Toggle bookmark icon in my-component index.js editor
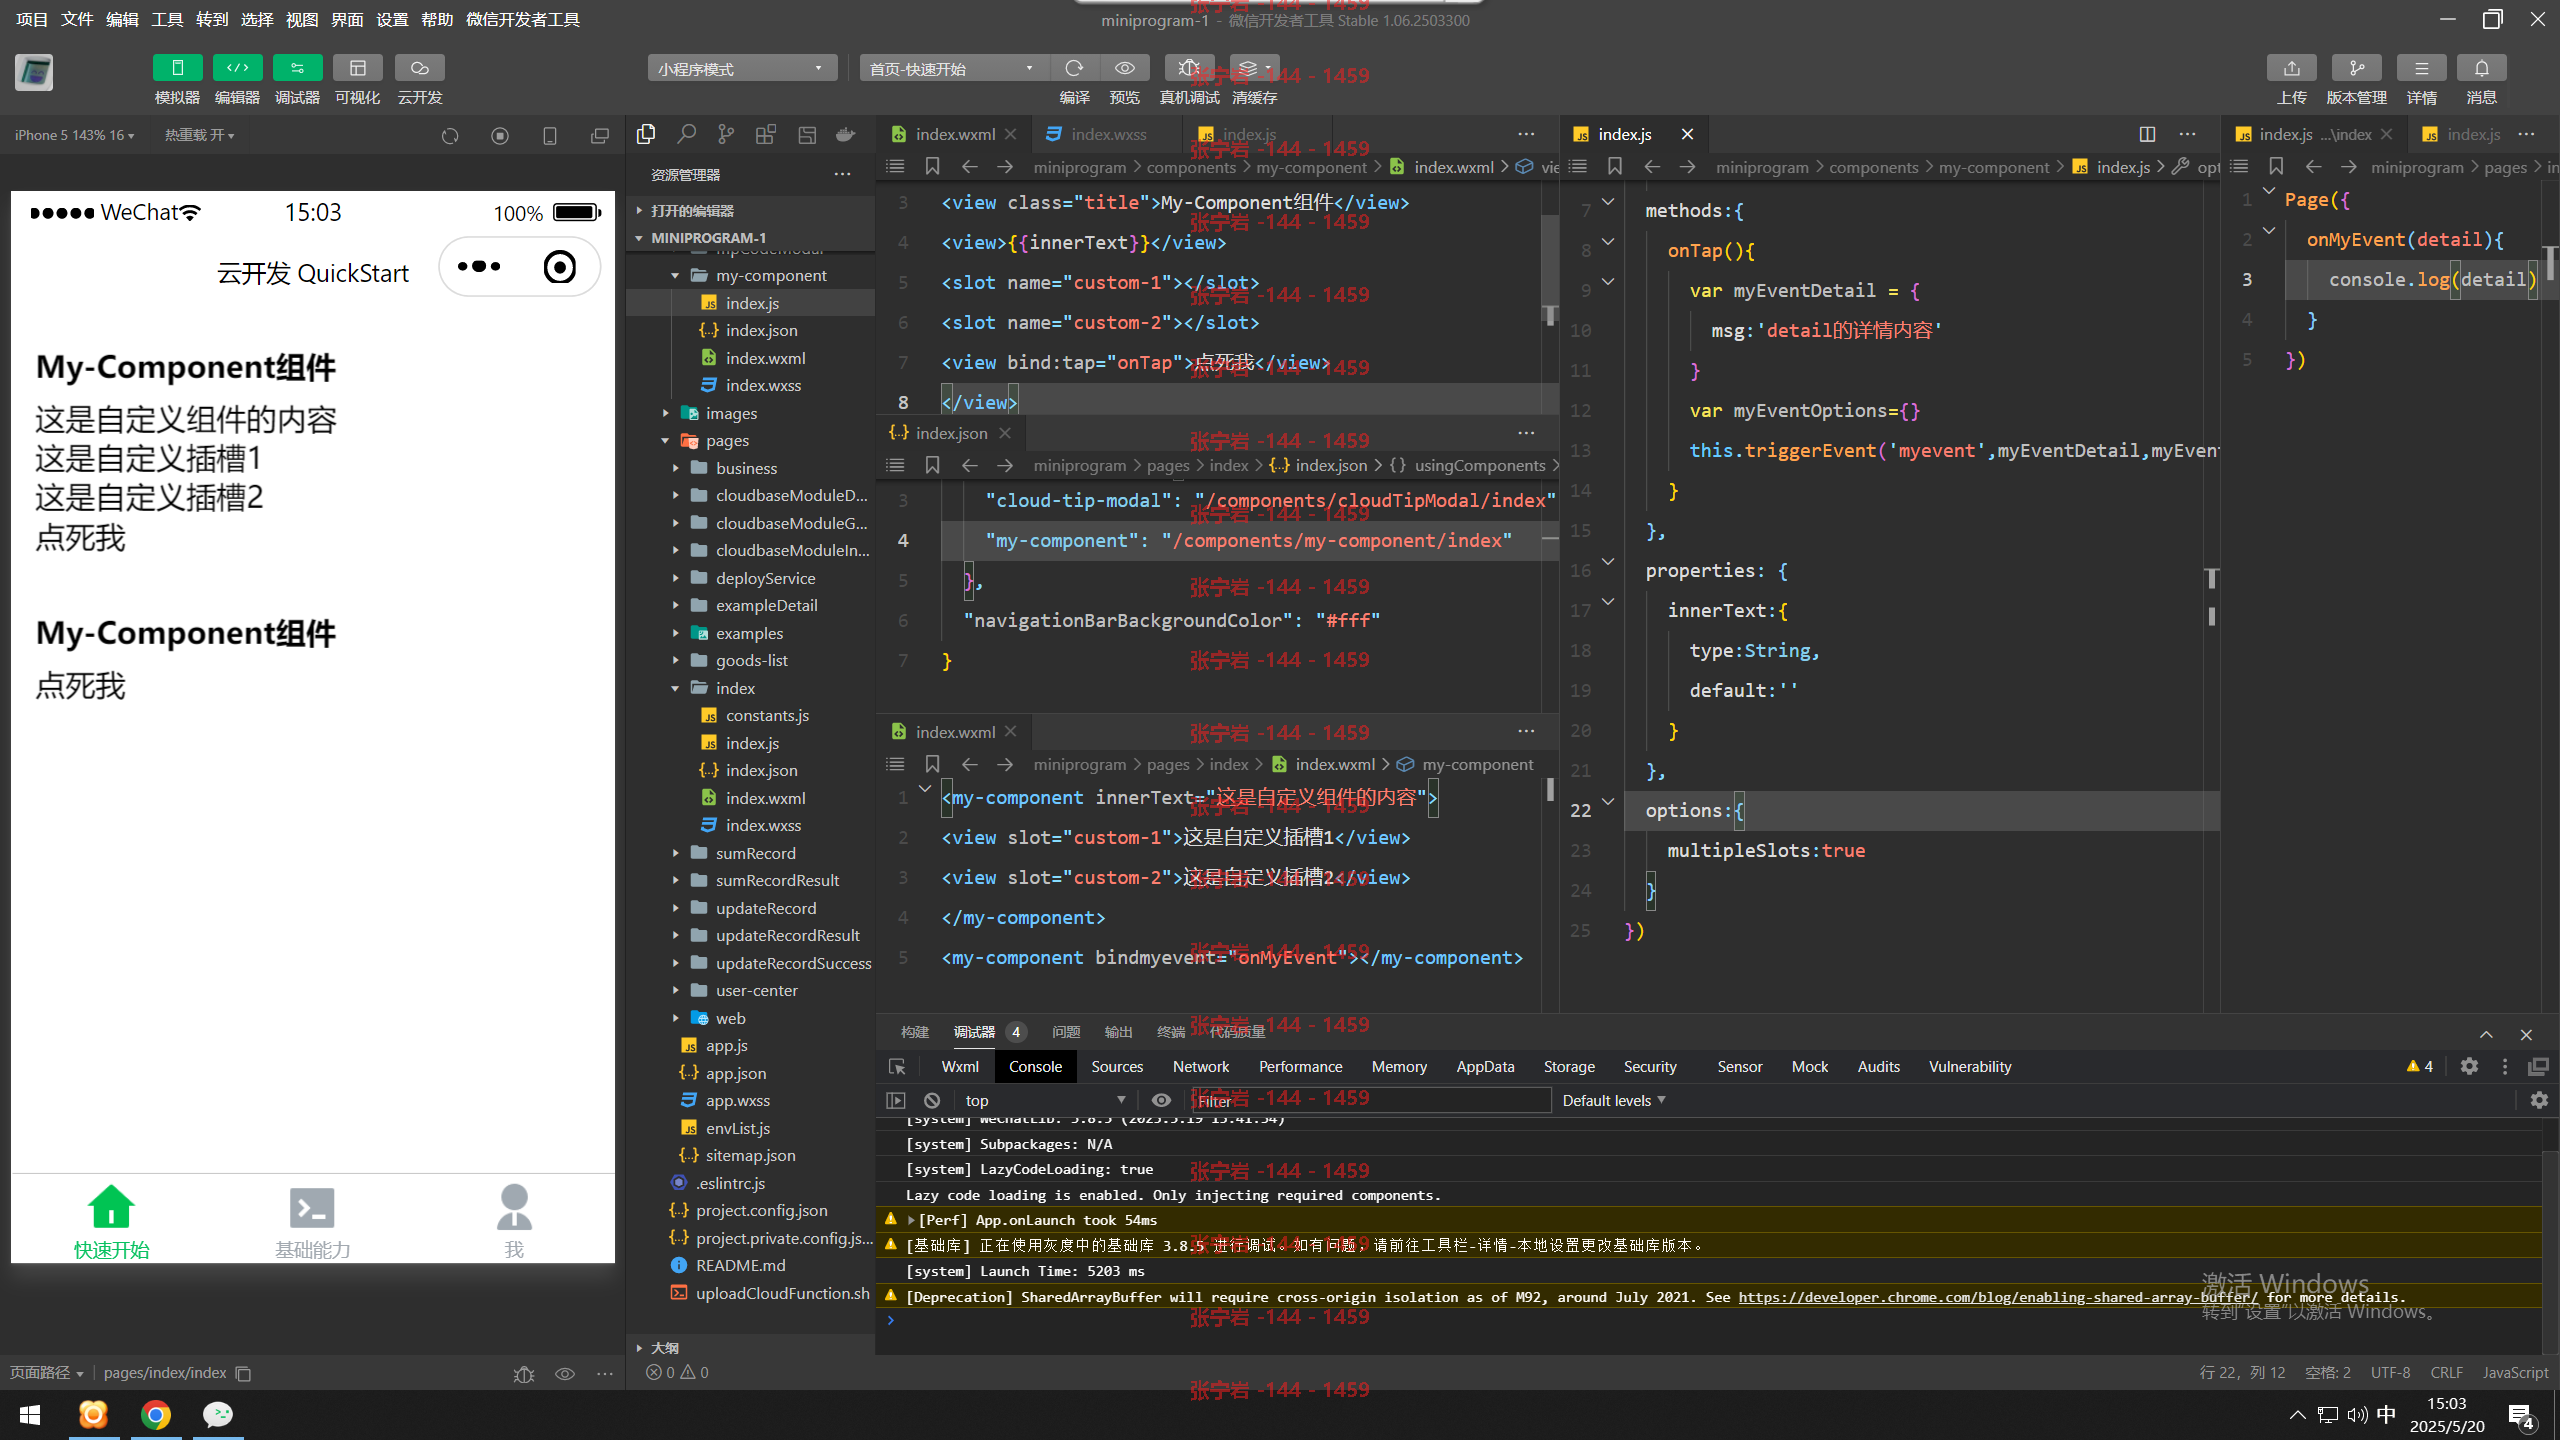Viewport: 2560px width, 1440px height. pyautogui.click(x=1614, y=167)
